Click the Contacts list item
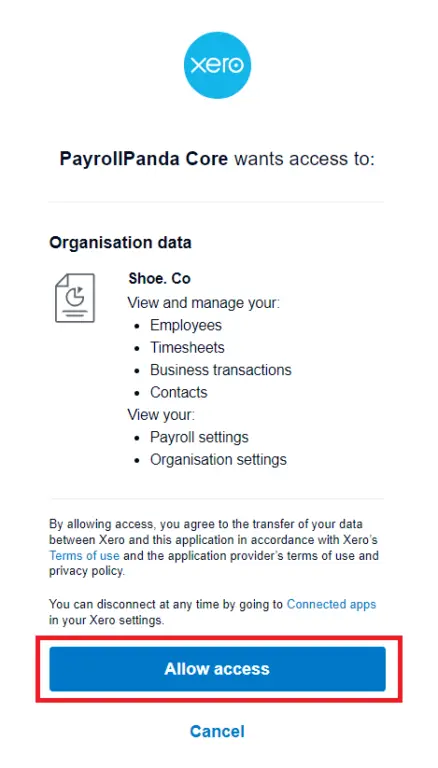This screenshot has width=438, height=768. tap(178, 392)
